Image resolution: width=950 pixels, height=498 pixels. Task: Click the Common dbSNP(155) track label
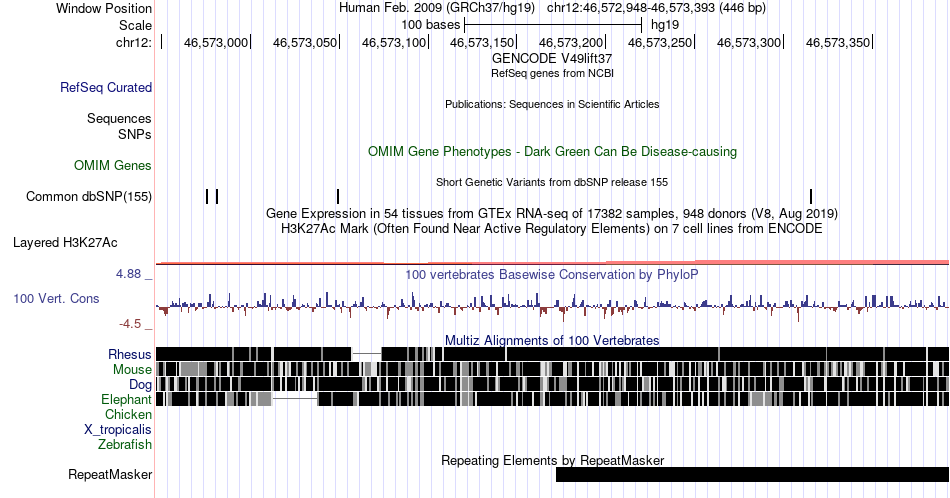click(89, 196)
